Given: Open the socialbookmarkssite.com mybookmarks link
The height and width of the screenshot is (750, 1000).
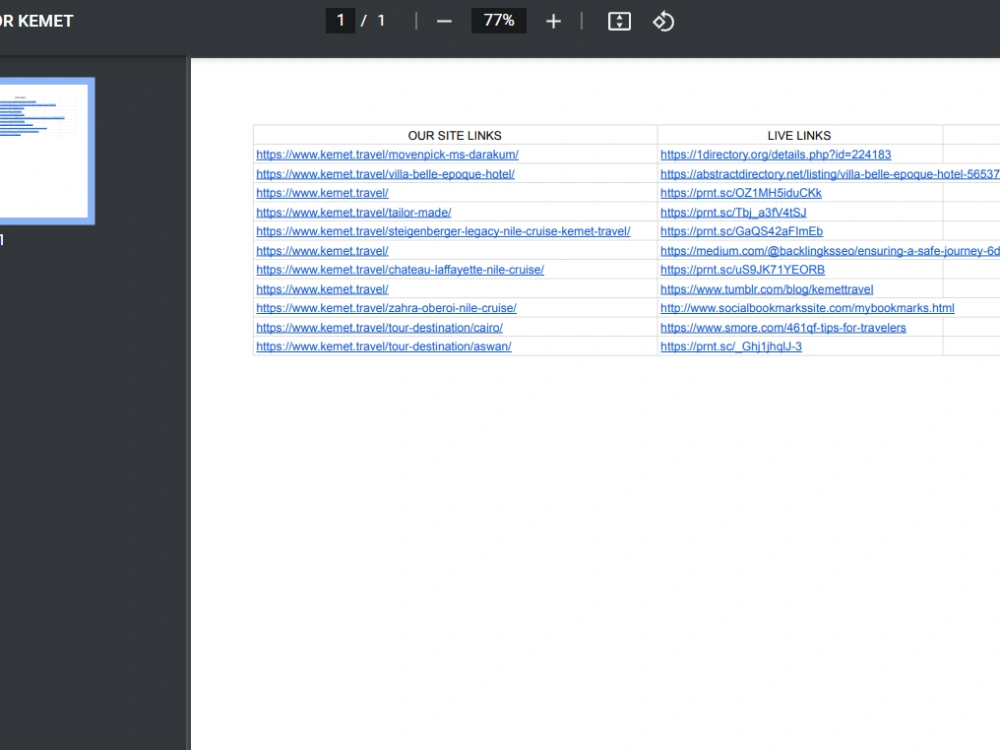Looking at the screenshot, I should click(807, 307).
